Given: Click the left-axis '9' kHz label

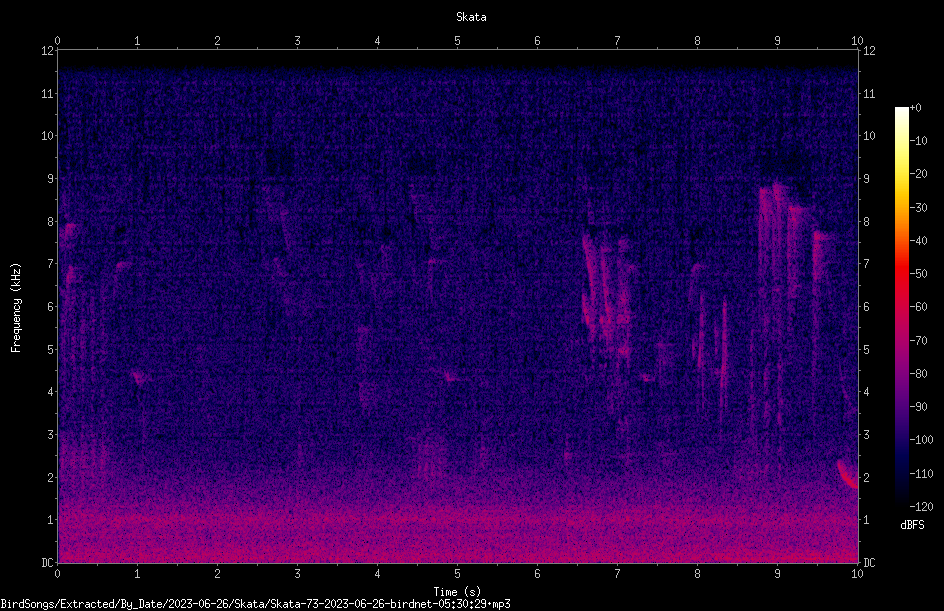Looking at the screenshot, I should [50, 178].
